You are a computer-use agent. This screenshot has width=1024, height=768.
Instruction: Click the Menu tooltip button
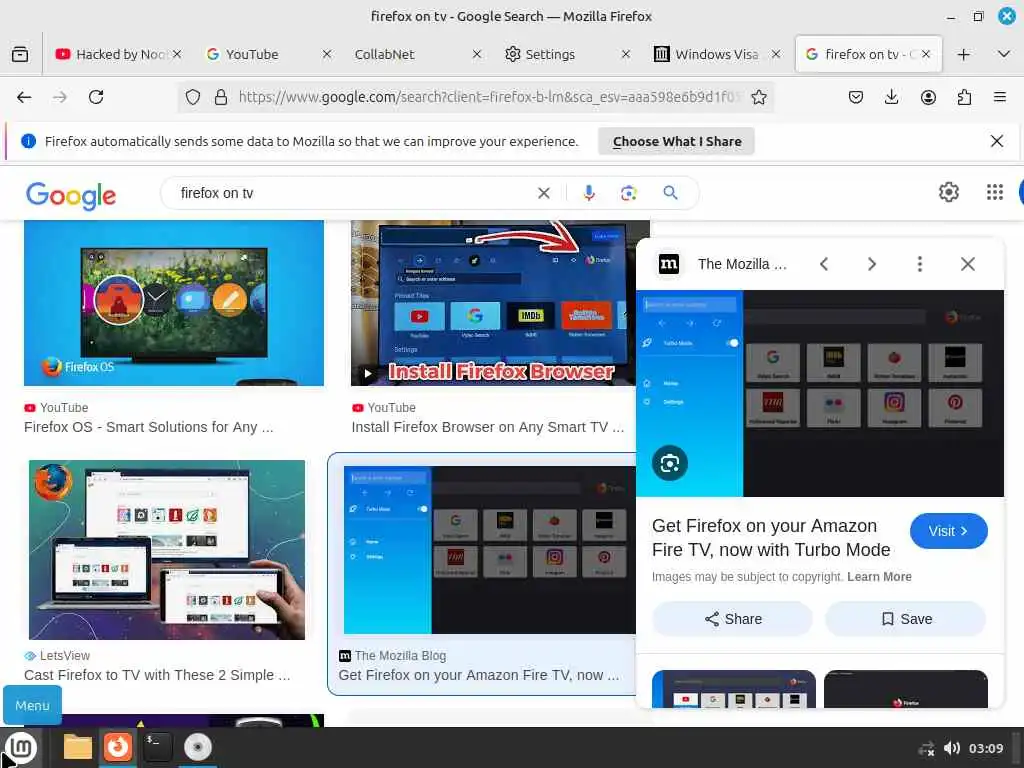click(x=33, y=705)
